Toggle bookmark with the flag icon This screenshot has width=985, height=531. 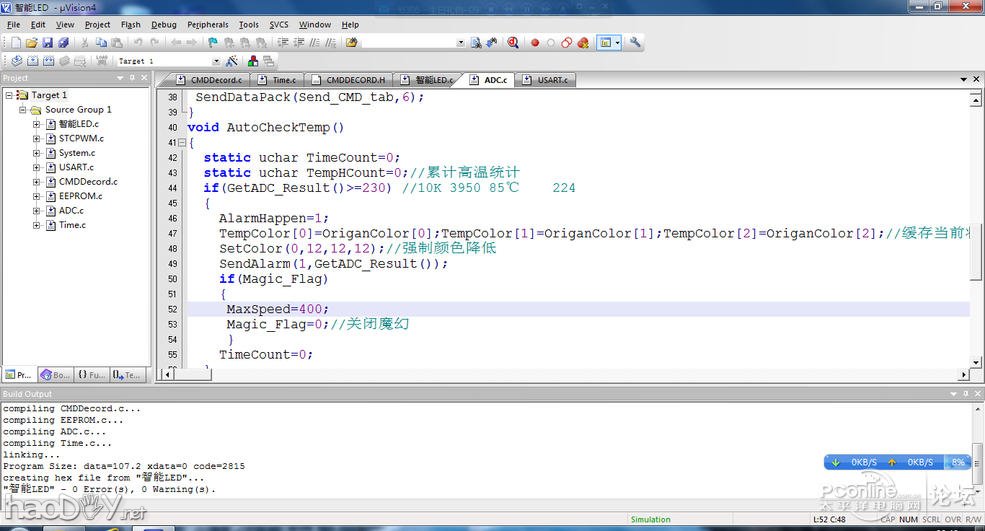(213, 43)
